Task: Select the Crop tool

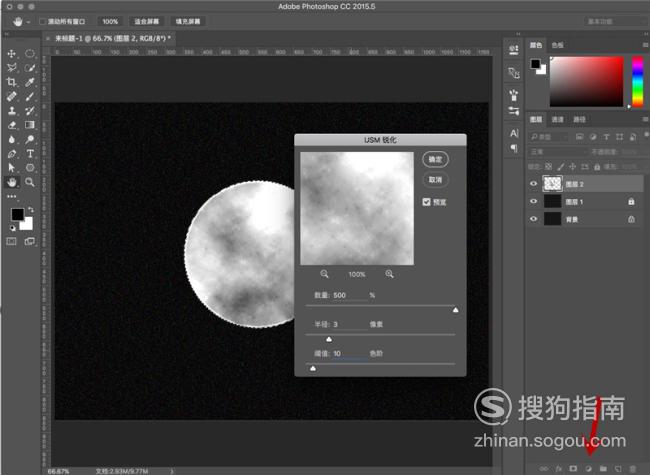Action: [12, 82]
